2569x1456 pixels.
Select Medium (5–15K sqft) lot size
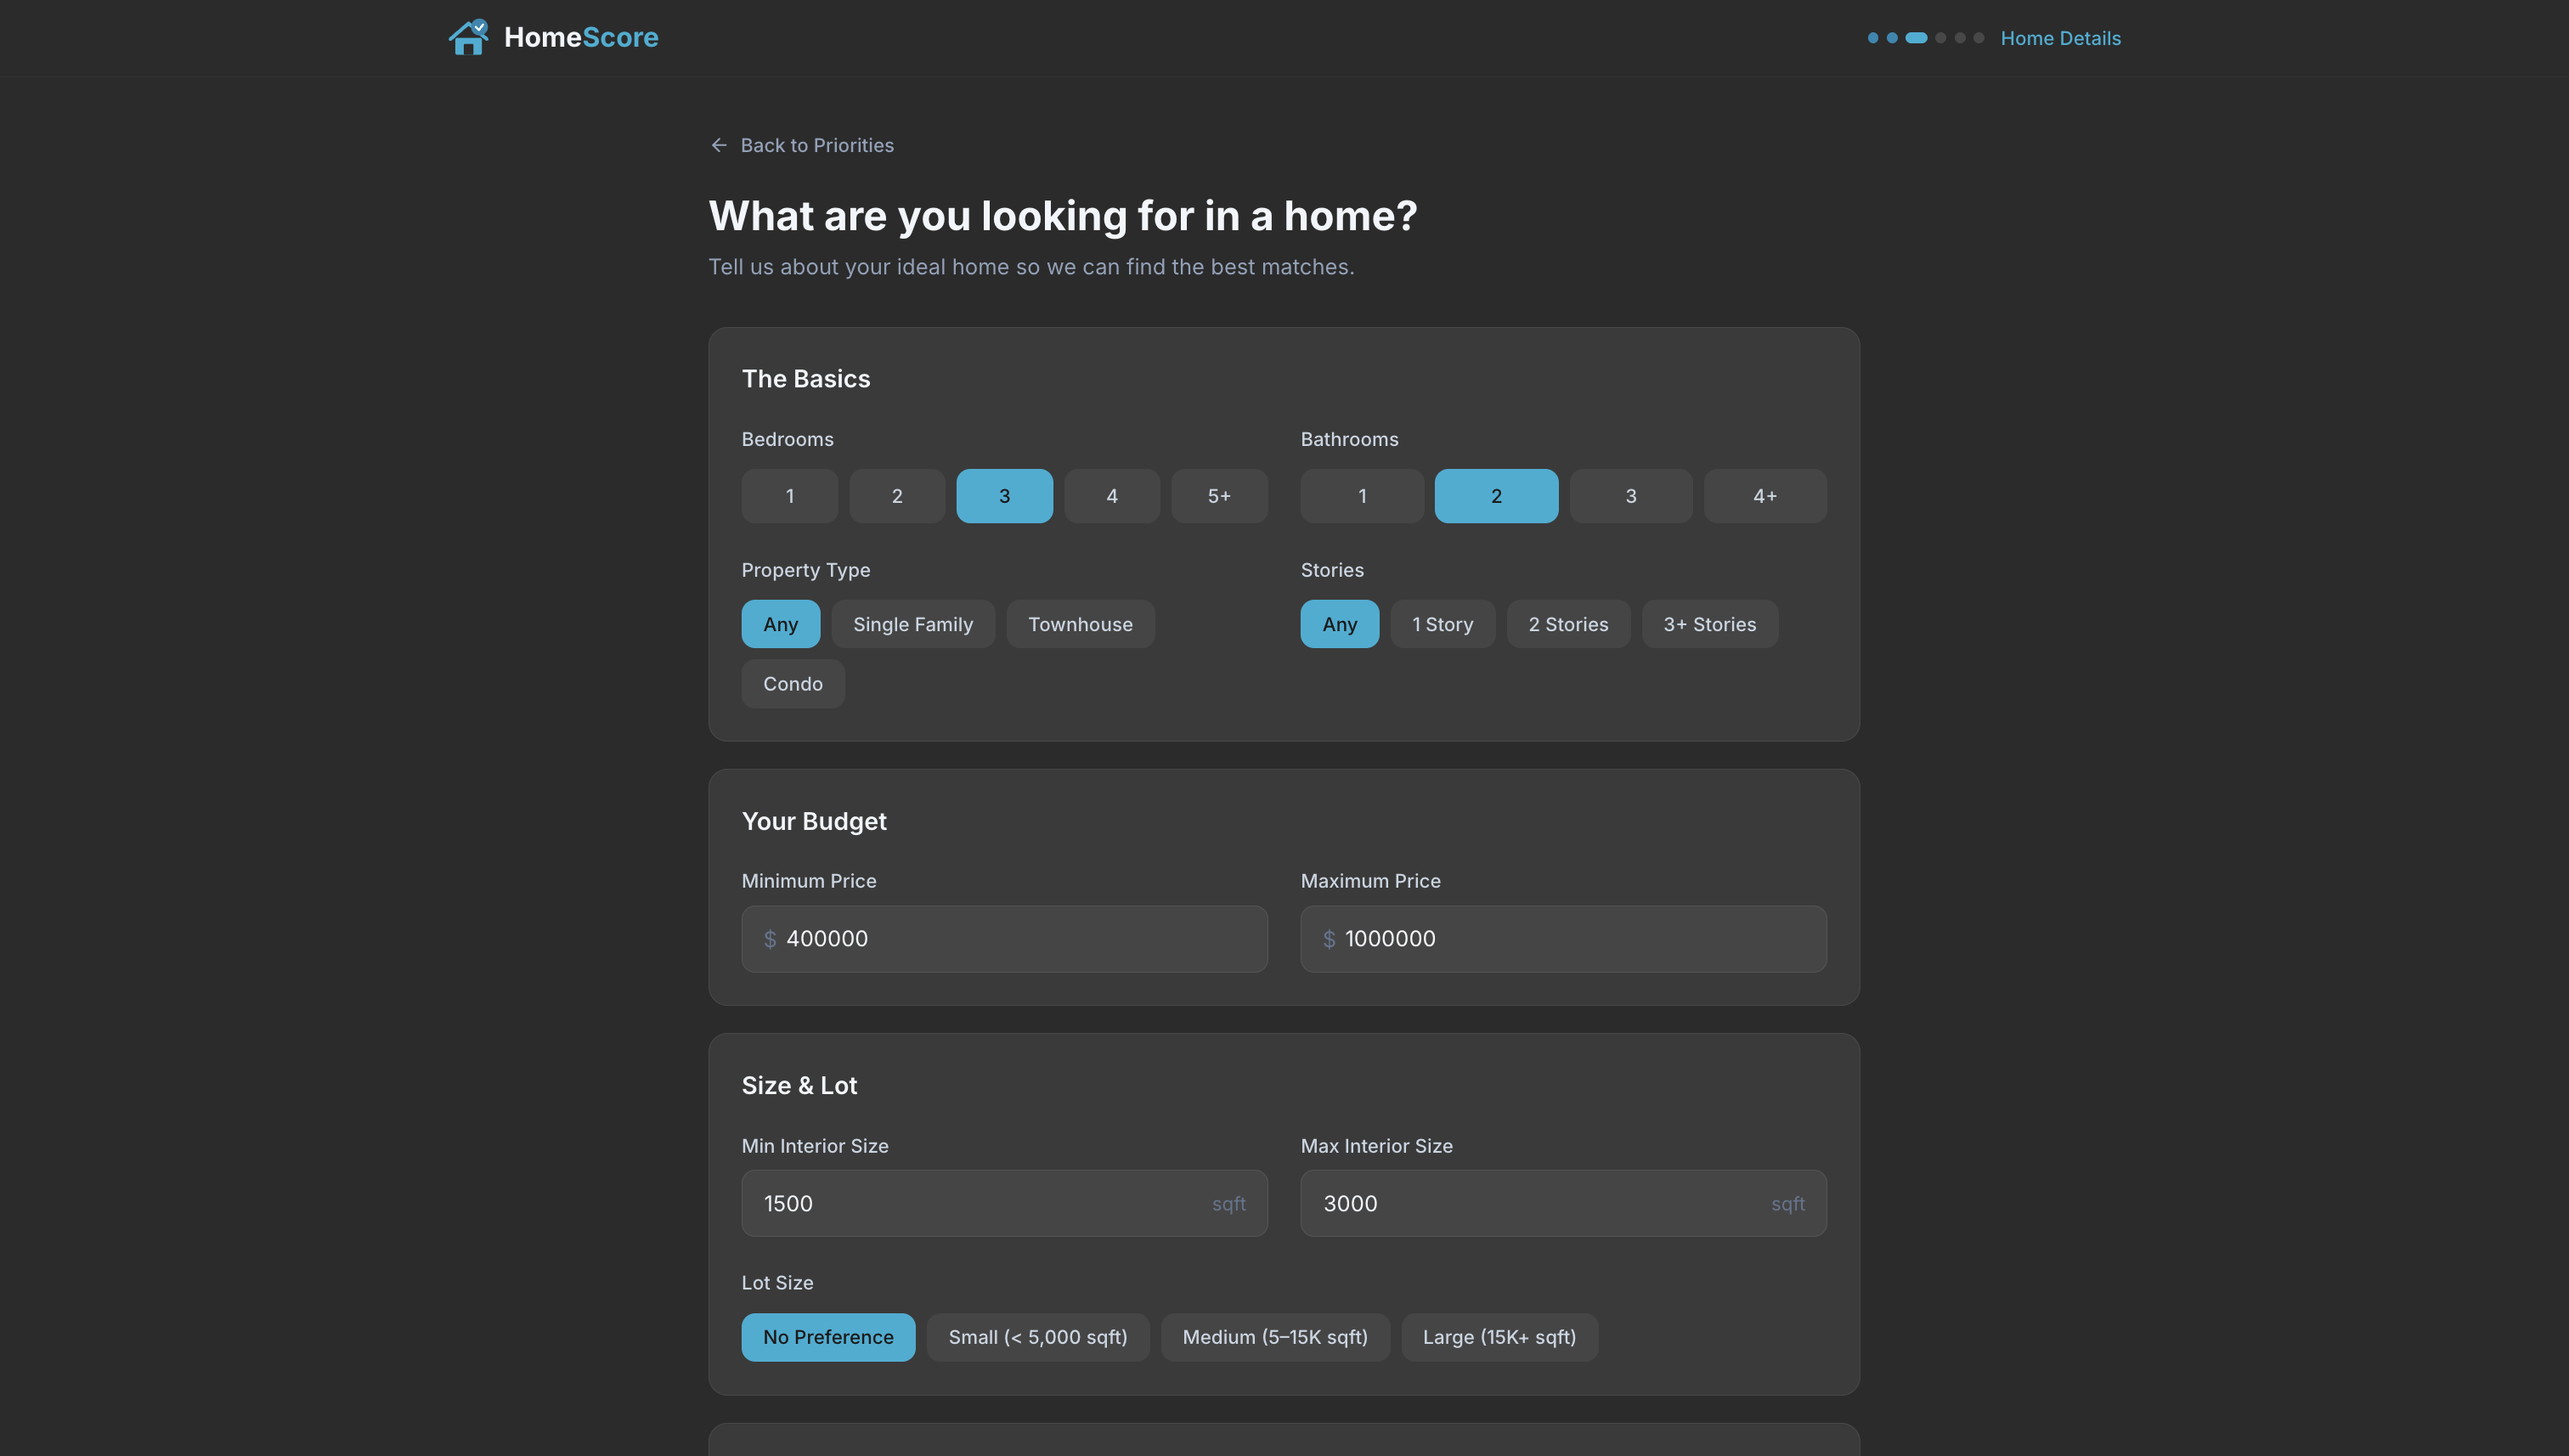(x=1274, y=1337)
